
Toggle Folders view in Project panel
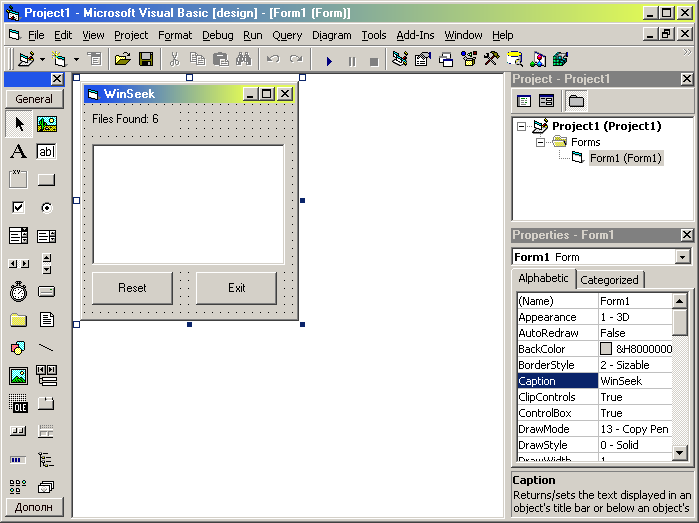point(576,101)
